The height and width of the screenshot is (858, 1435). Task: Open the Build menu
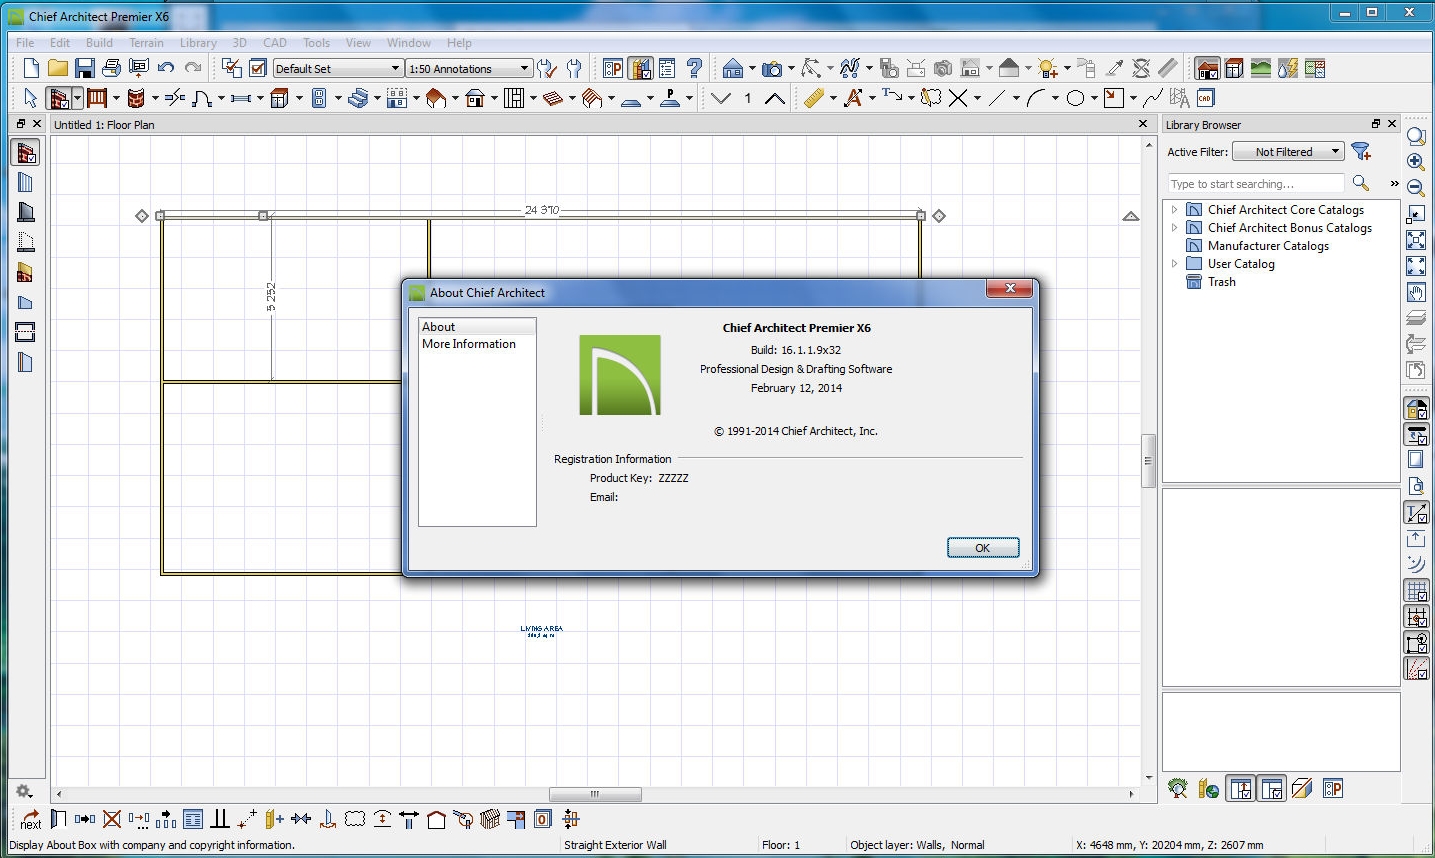[x=99, y=43]
